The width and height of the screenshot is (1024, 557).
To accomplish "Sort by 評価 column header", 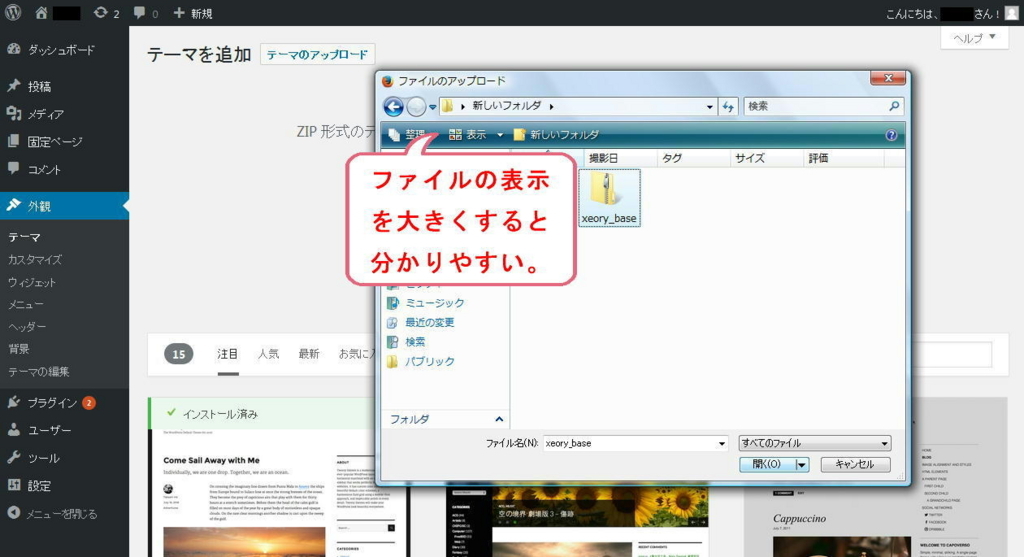I will [843, 158].
